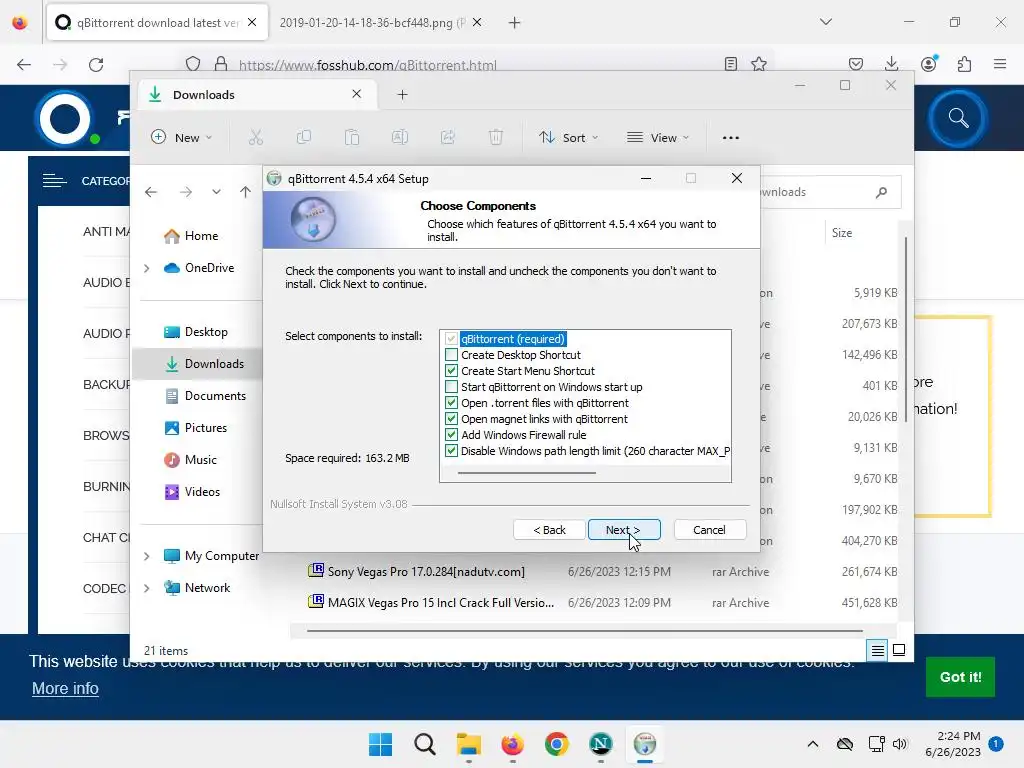Image resolution: width=1024 pixels, height=768 pixels.
Task: Go forward in Explorer navigation
Action: pos(186,192)
